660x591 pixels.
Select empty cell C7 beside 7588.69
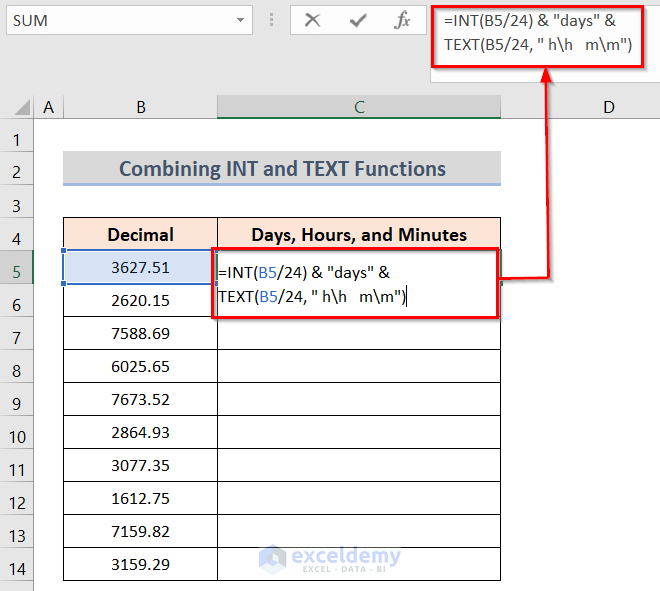pyautogui.click(x=359, y=333)
